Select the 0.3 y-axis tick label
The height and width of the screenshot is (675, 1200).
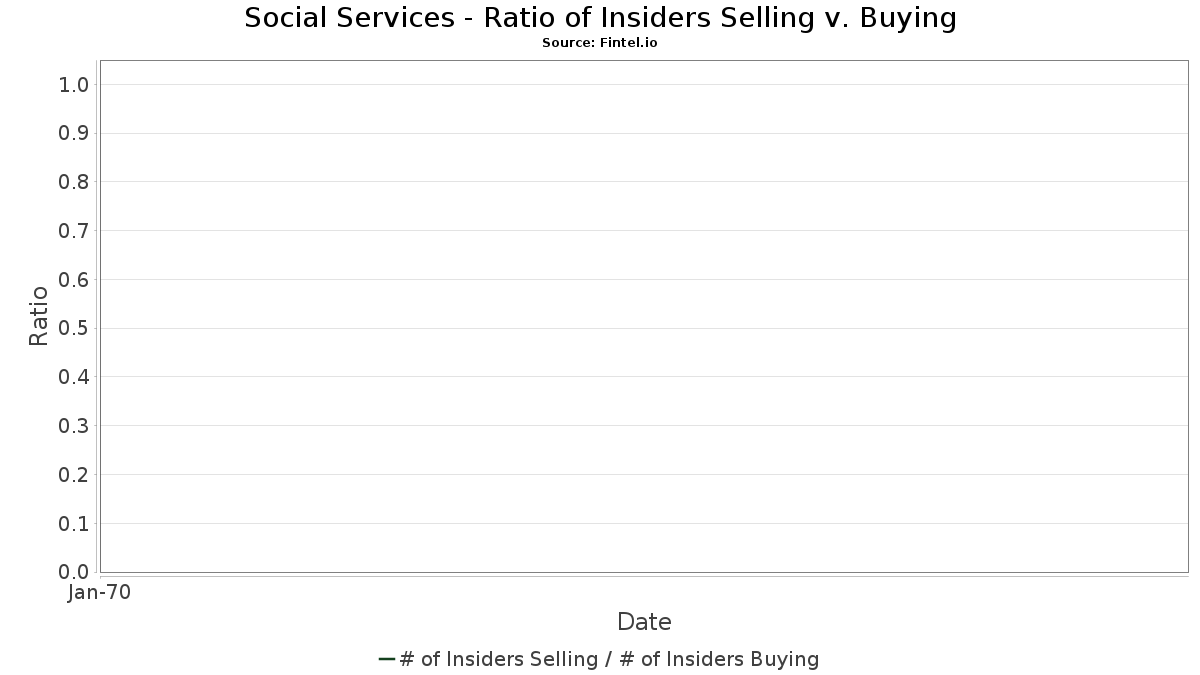(75, 426)
